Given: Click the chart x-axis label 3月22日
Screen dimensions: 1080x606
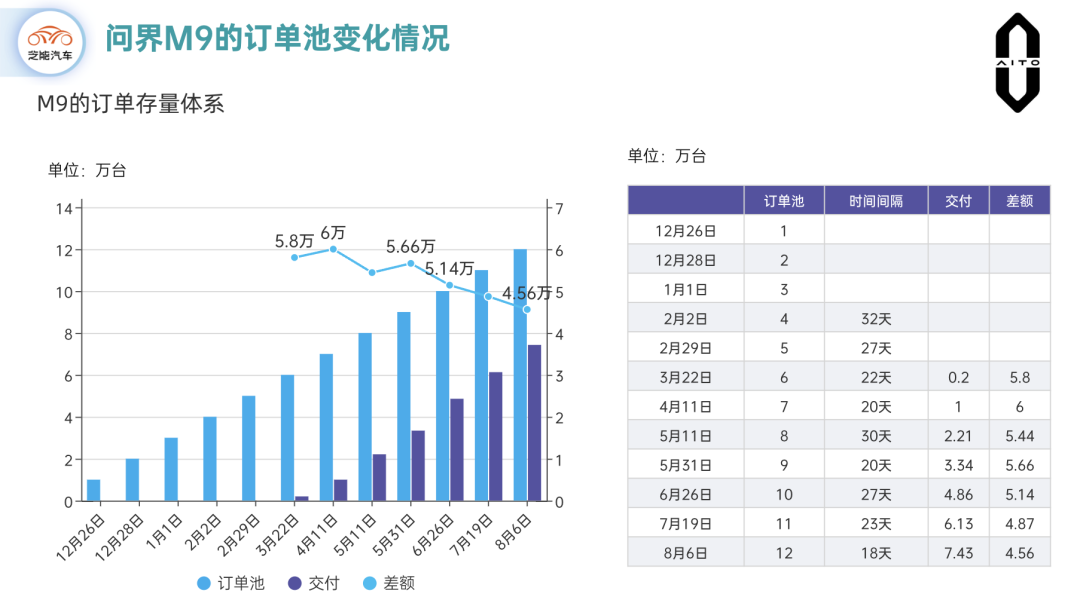Looking at the screenshot, I should [x=277, y=536].
